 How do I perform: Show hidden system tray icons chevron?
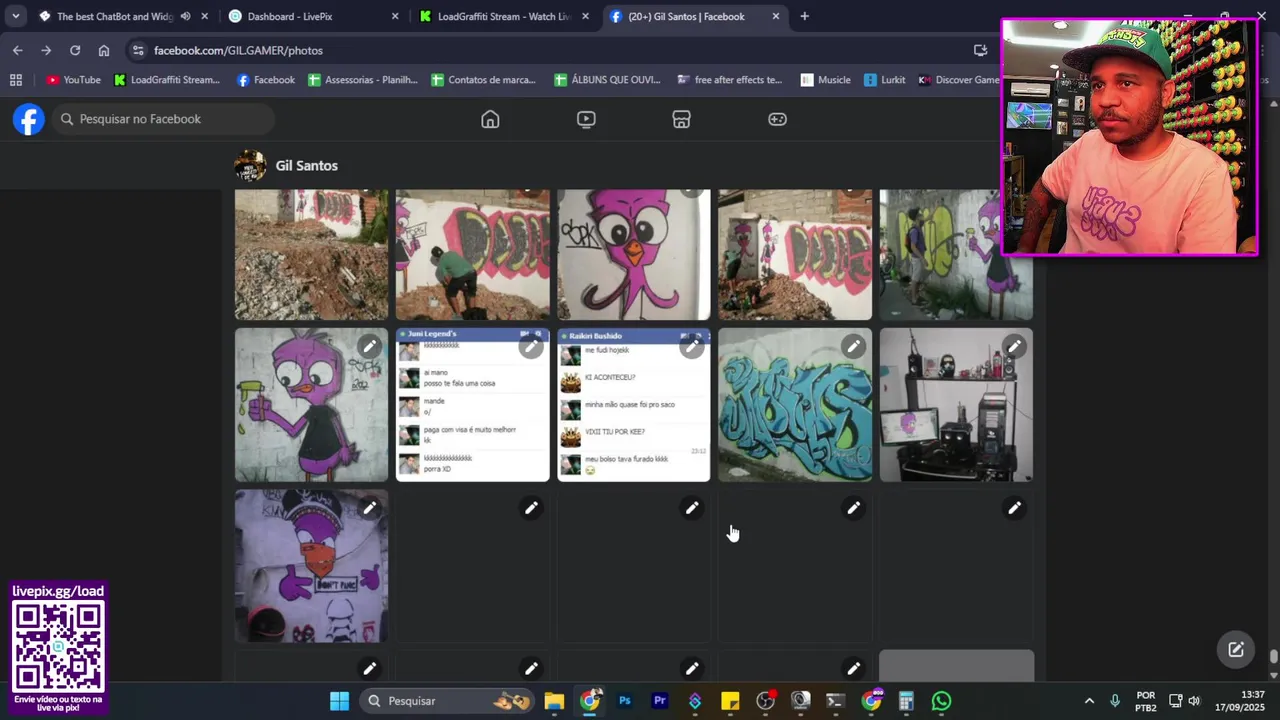(x=1089, y=701)
